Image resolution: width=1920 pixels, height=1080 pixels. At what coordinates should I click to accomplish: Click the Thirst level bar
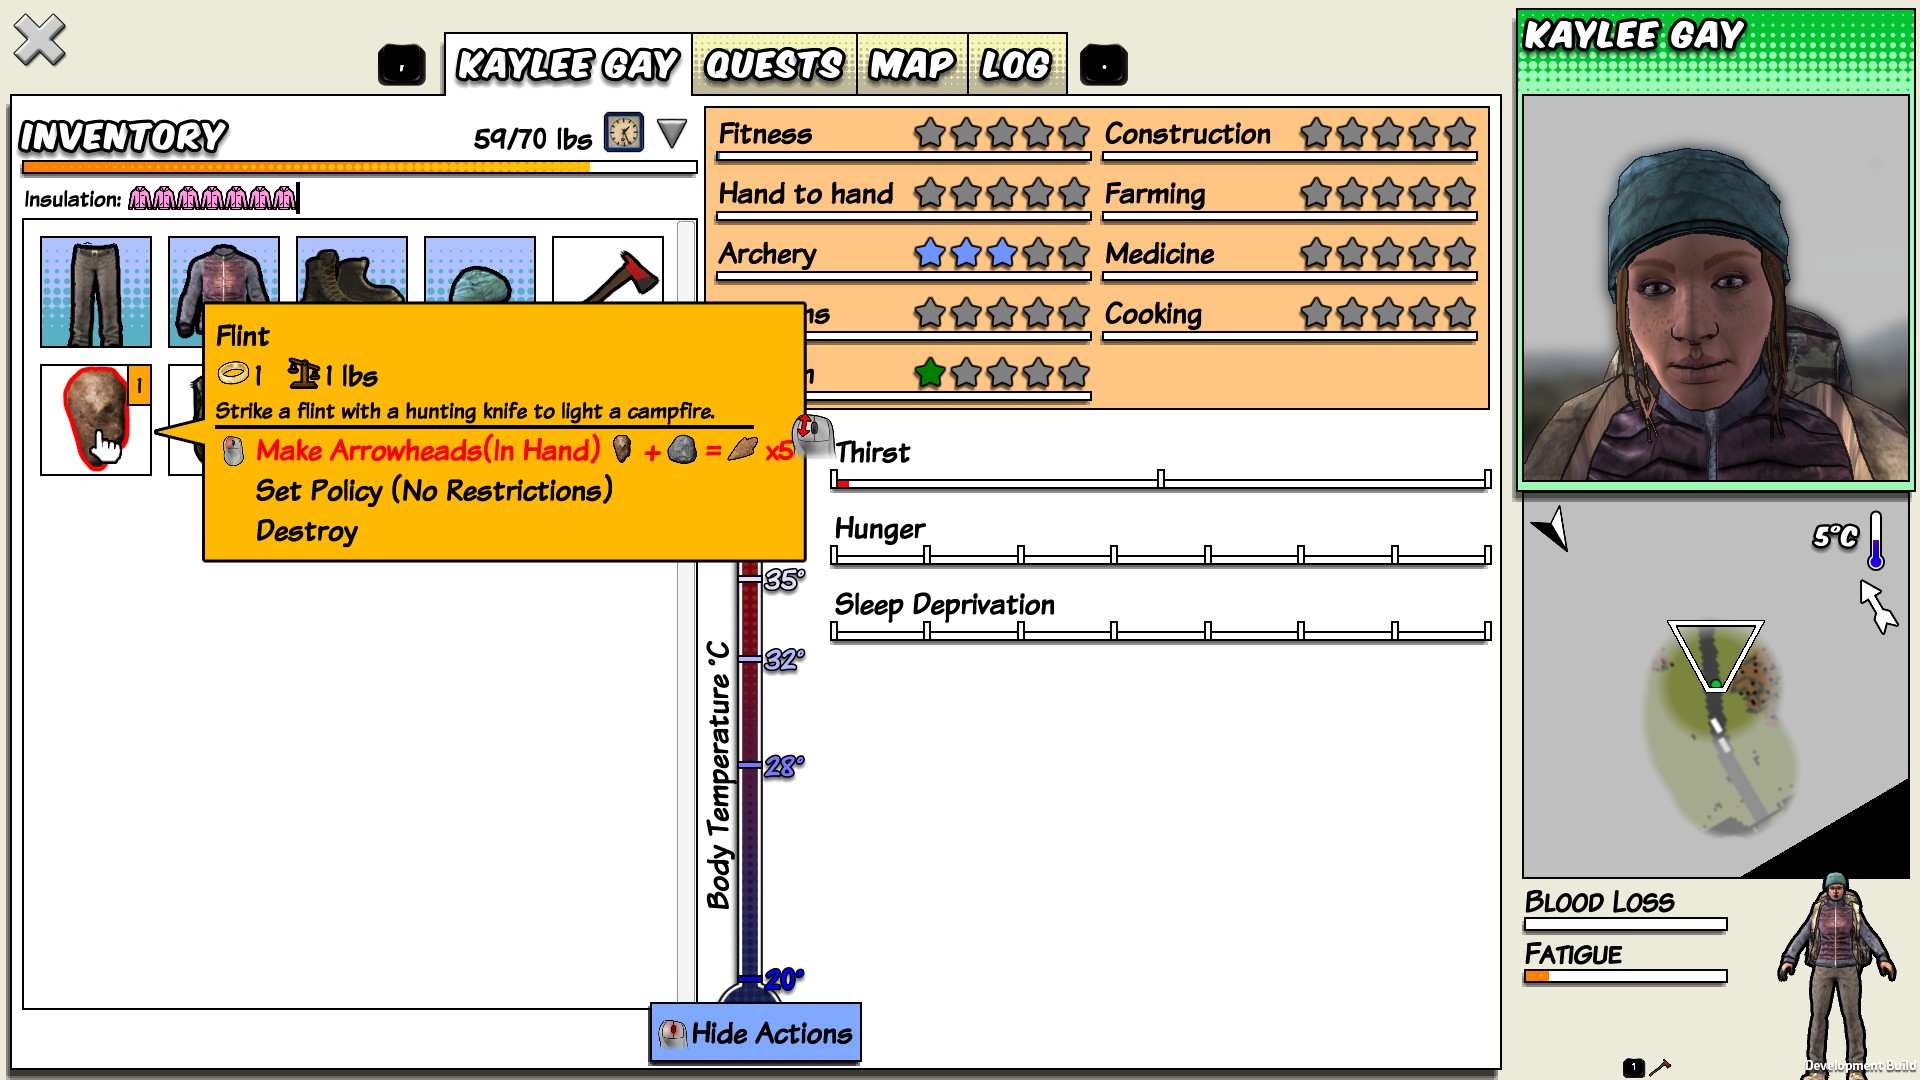click(x=1161, y=480)
